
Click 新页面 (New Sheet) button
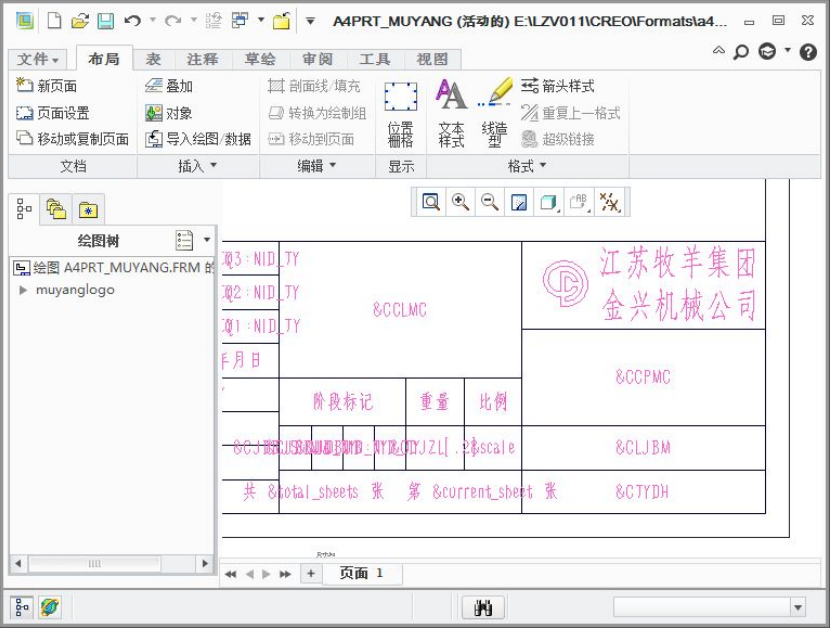47,85
